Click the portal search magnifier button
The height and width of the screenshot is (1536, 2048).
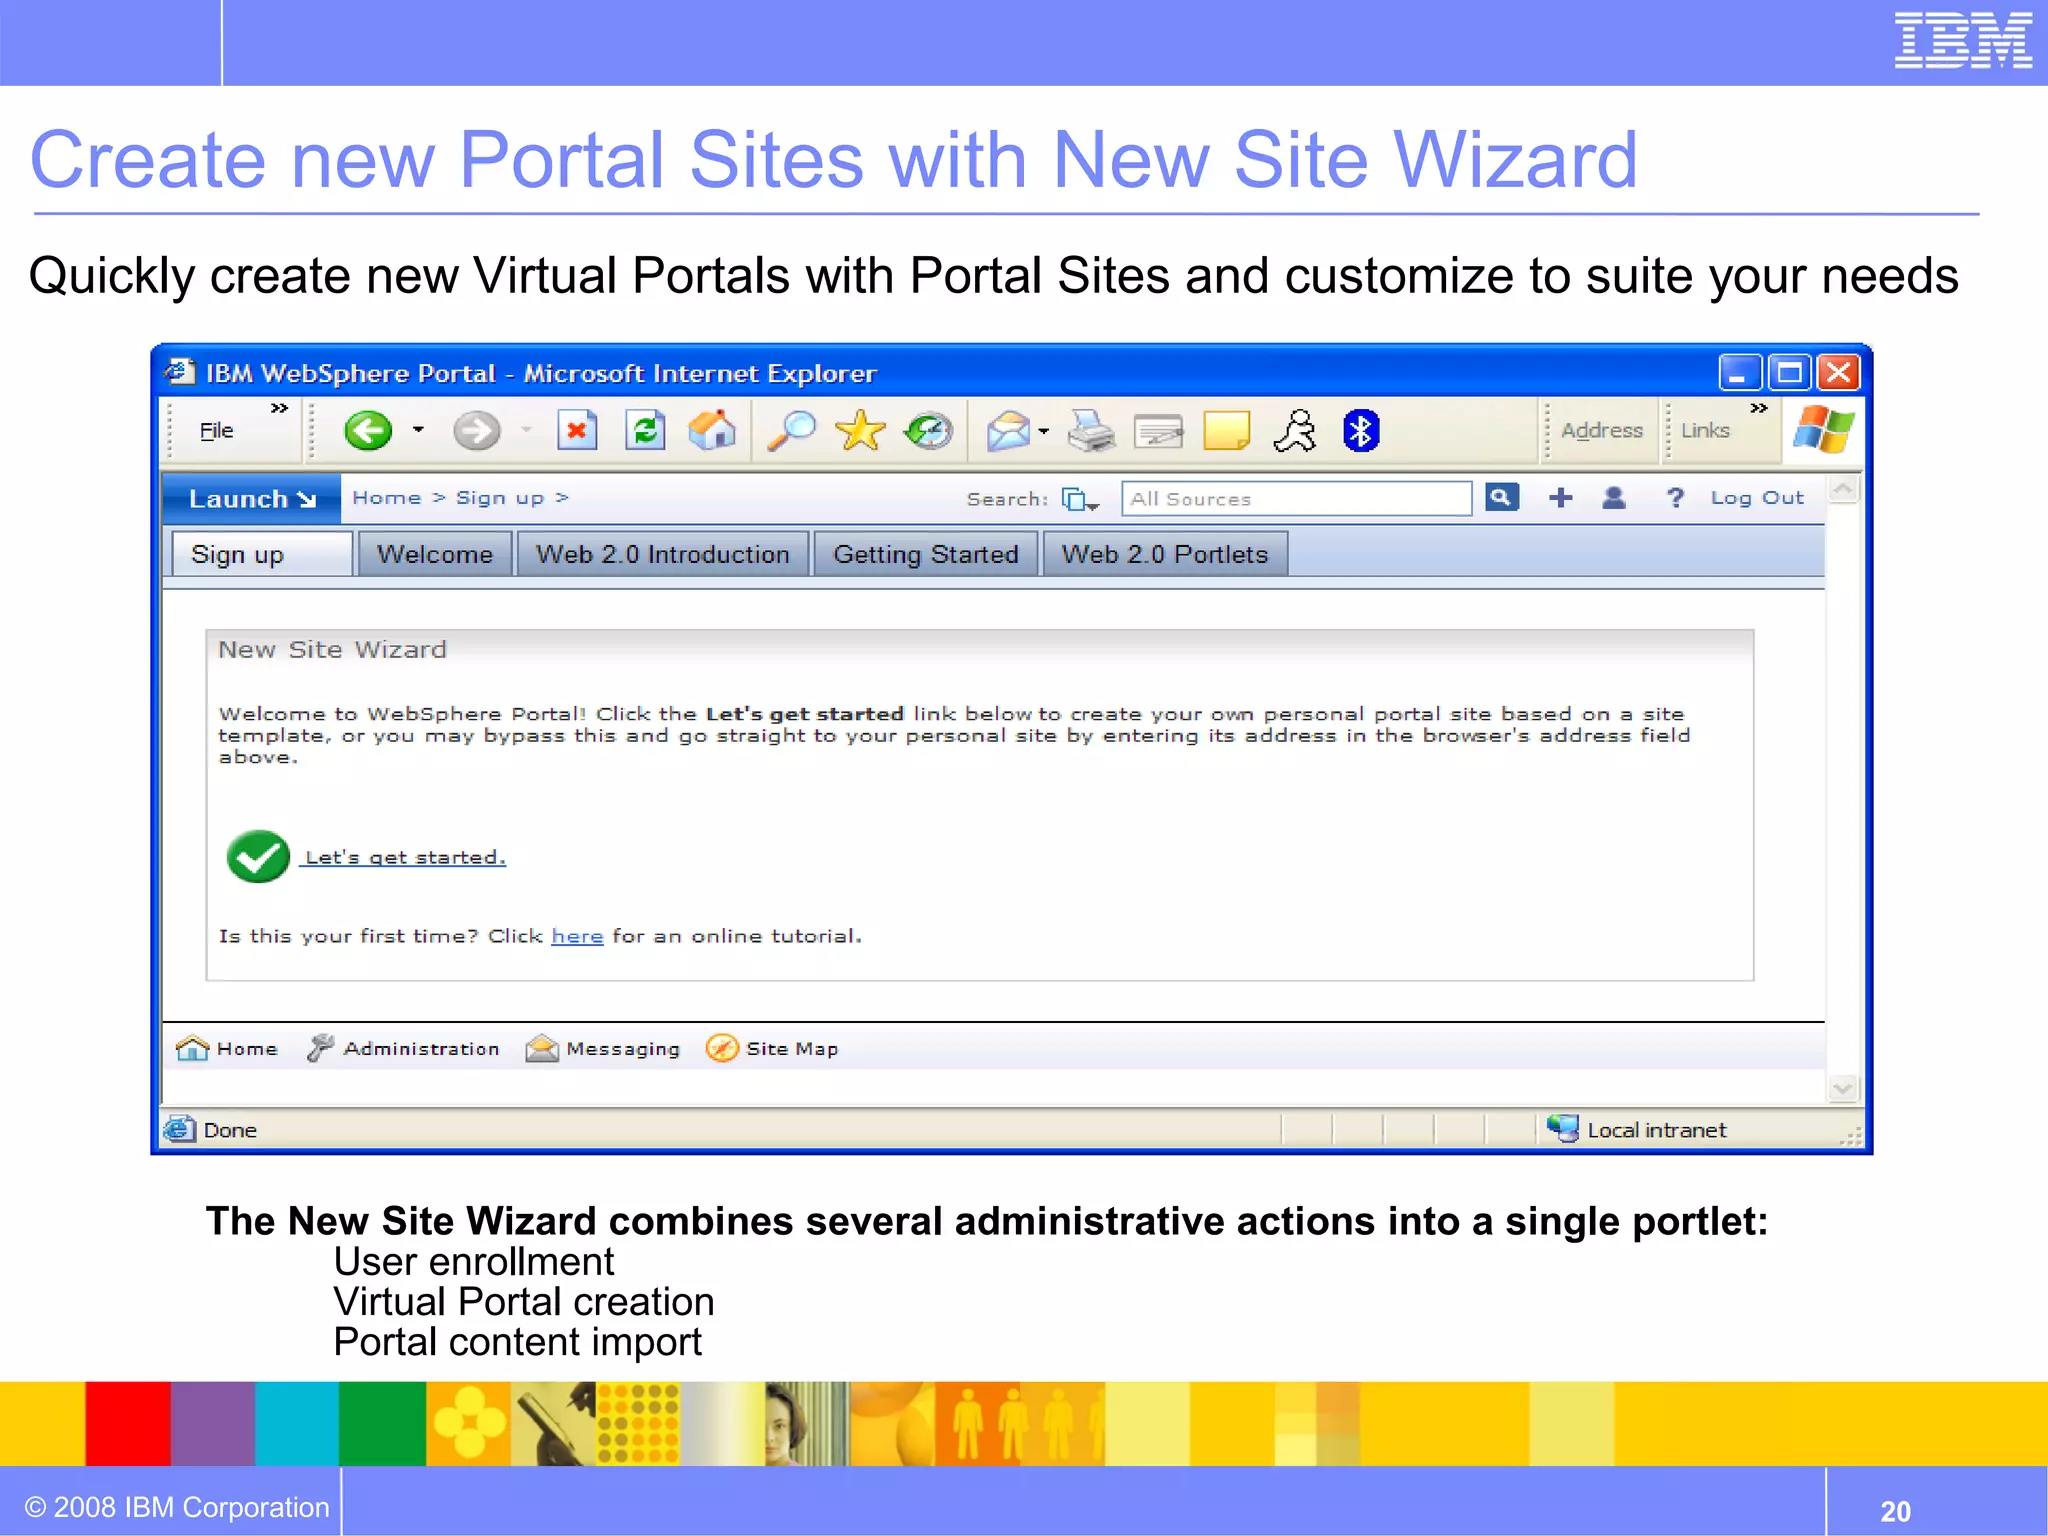[1501, 497]
